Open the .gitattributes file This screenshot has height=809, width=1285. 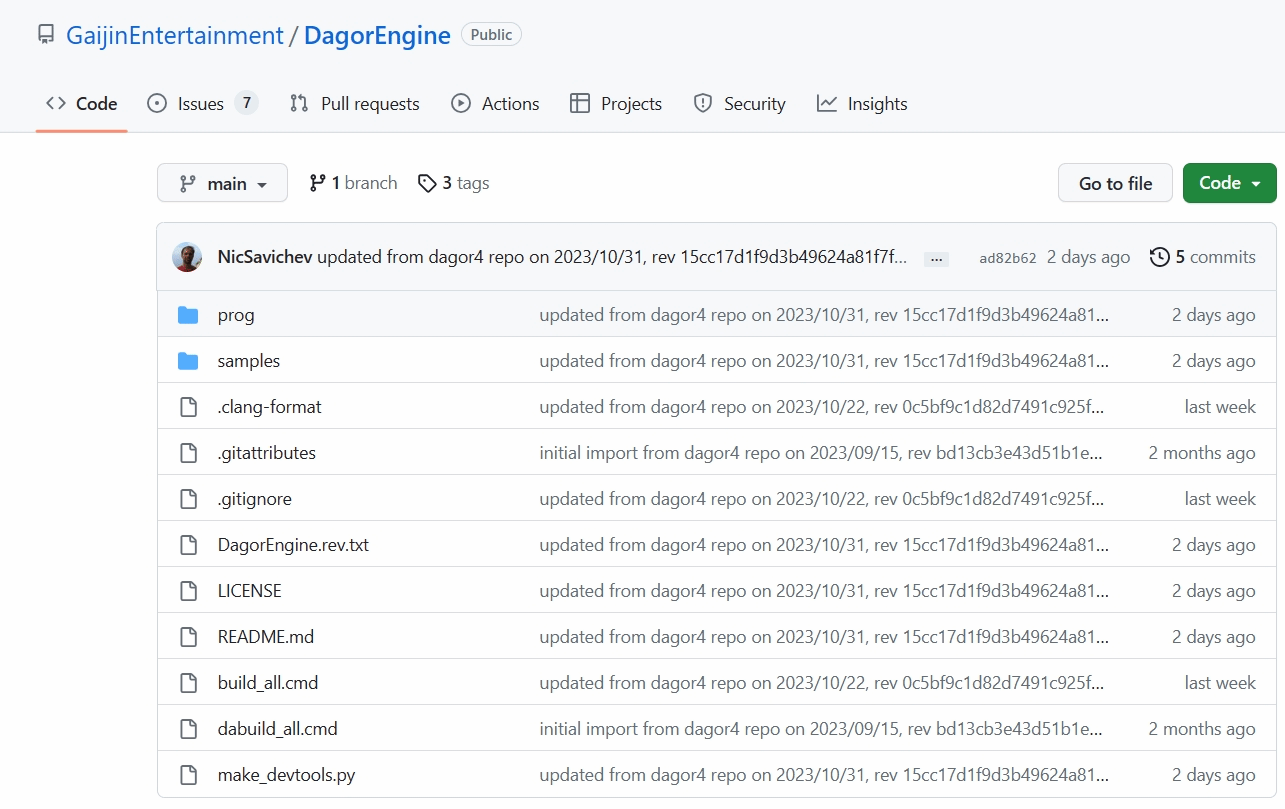[267, 453]
